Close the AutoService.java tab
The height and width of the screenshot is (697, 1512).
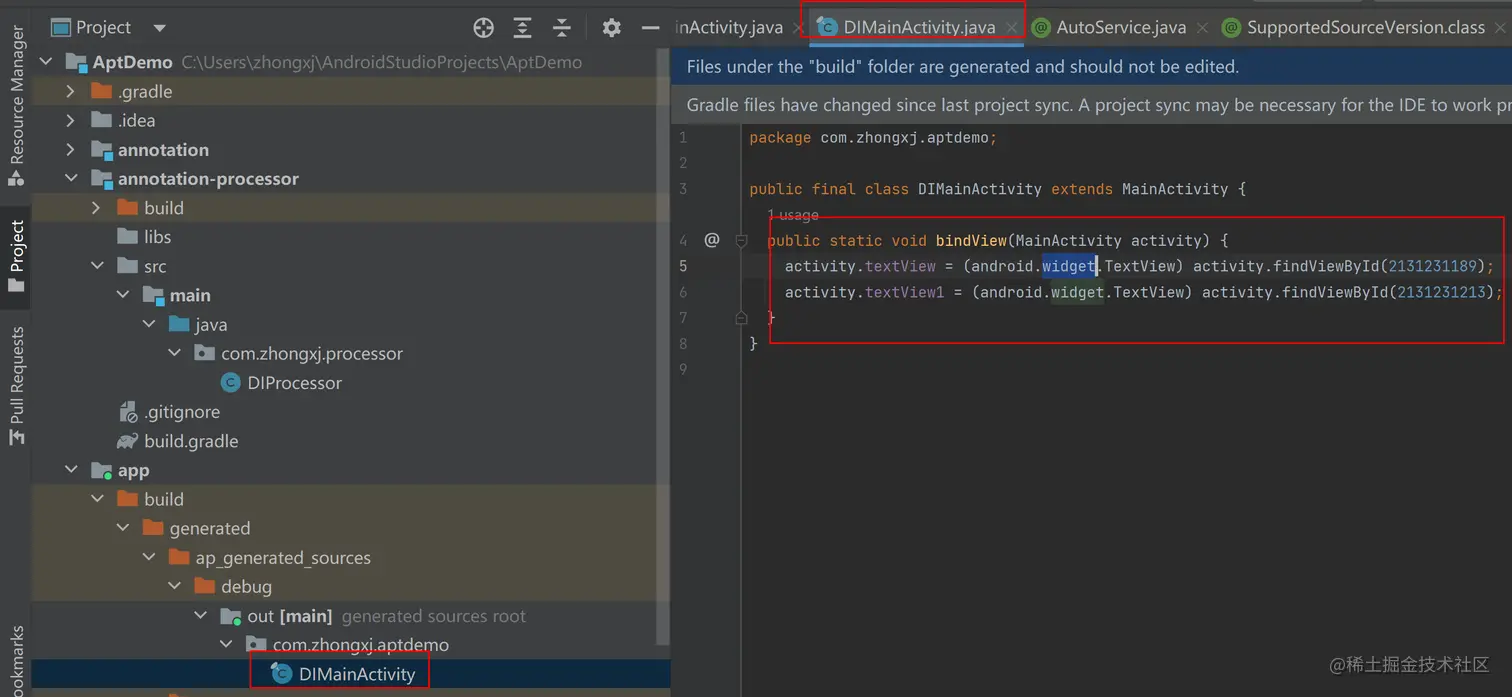click(x=1202, y=28)
